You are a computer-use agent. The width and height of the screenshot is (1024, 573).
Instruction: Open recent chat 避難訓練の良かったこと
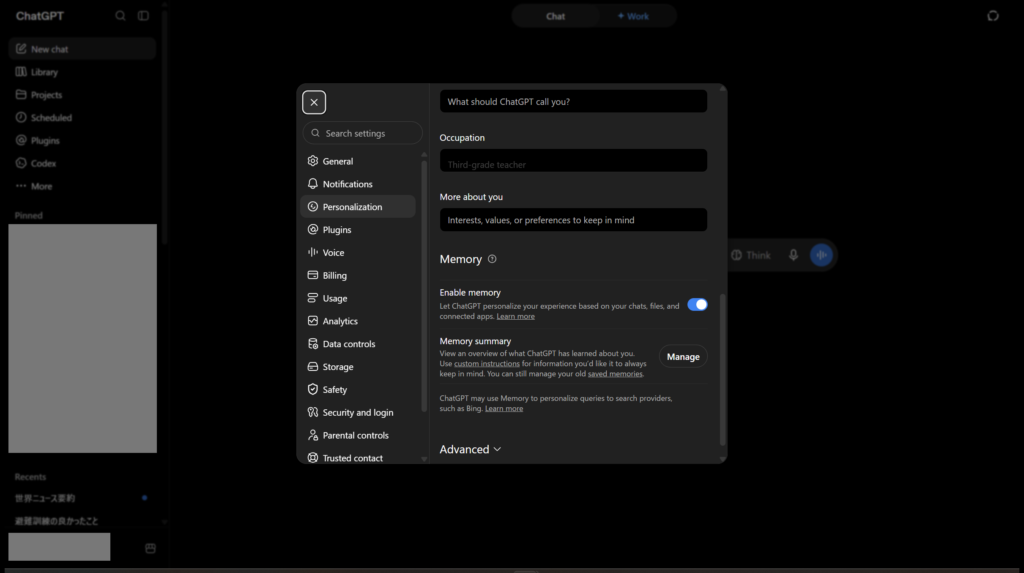(x=82, y=521)
